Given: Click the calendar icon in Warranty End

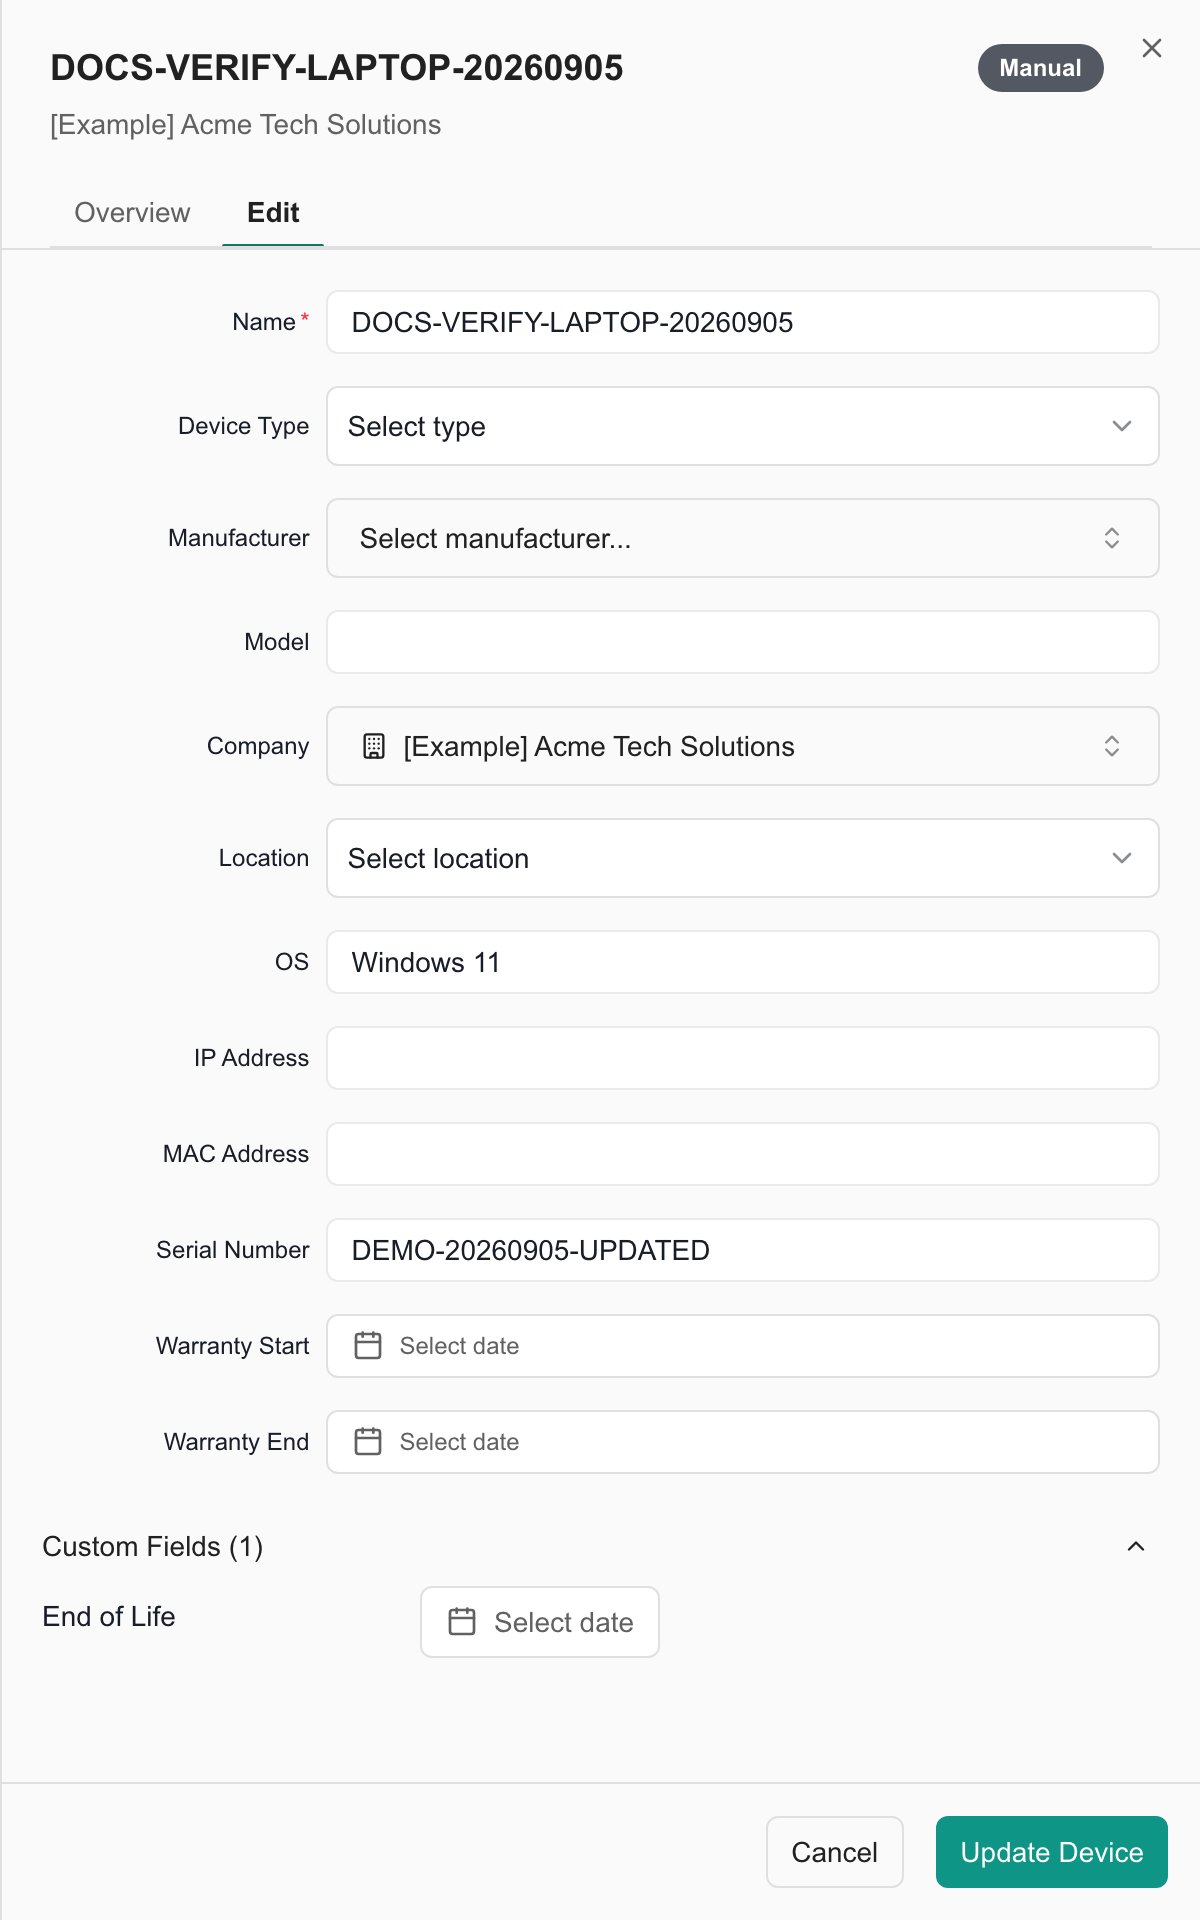Looking at the screenshot, I should [368, 1441].
